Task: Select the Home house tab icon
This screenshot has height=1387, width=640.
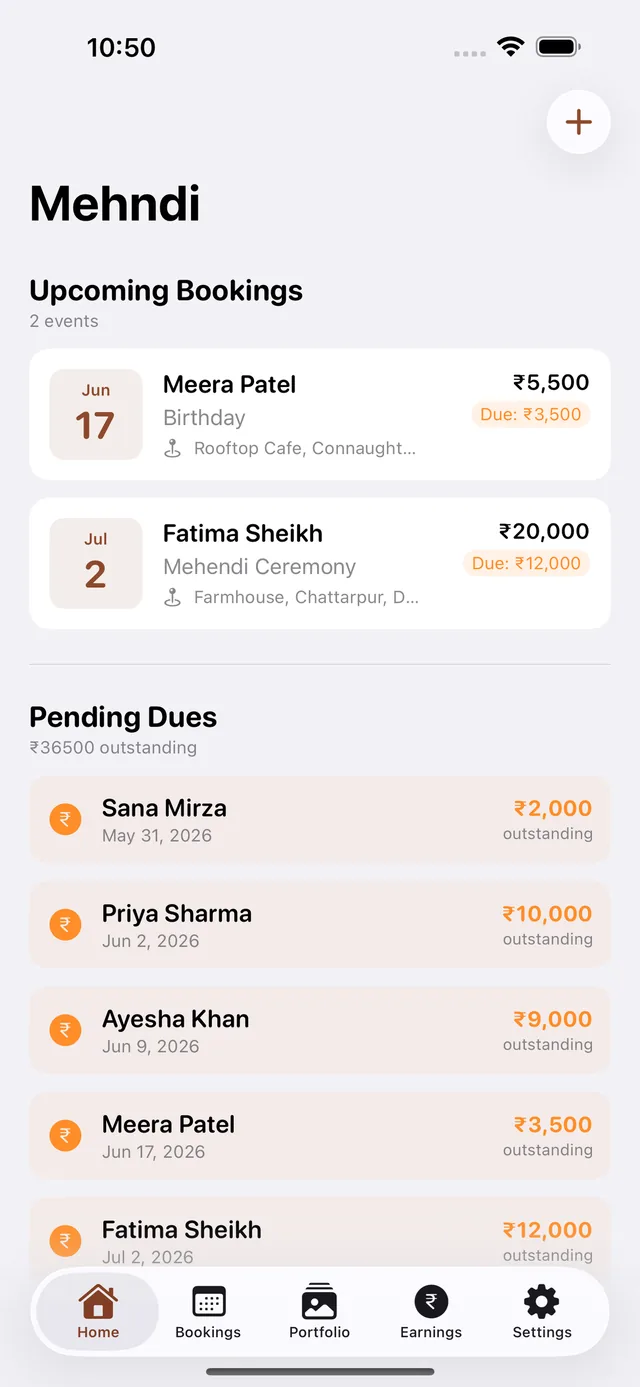Action: click(x=98, y=1302)
